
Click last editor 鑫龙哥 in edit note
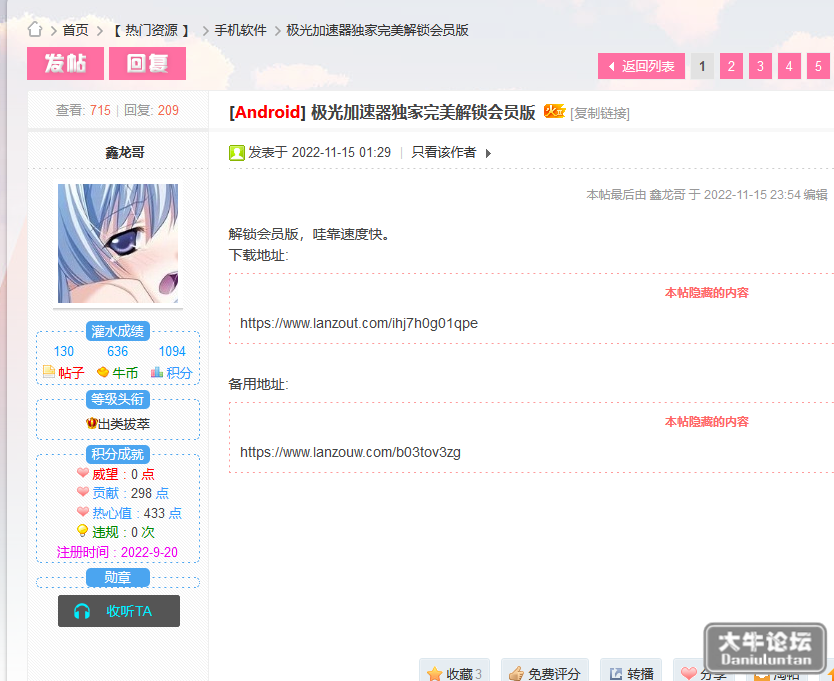click(668, 195)
